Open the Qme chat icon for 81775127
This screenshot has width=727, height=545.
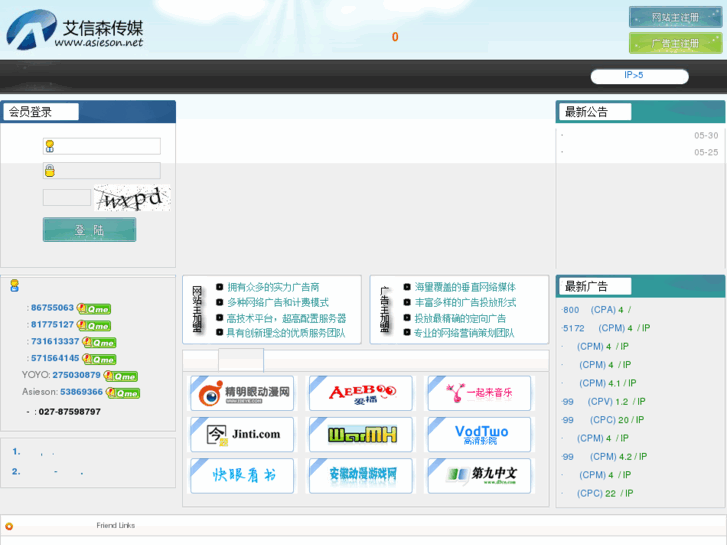94,326
